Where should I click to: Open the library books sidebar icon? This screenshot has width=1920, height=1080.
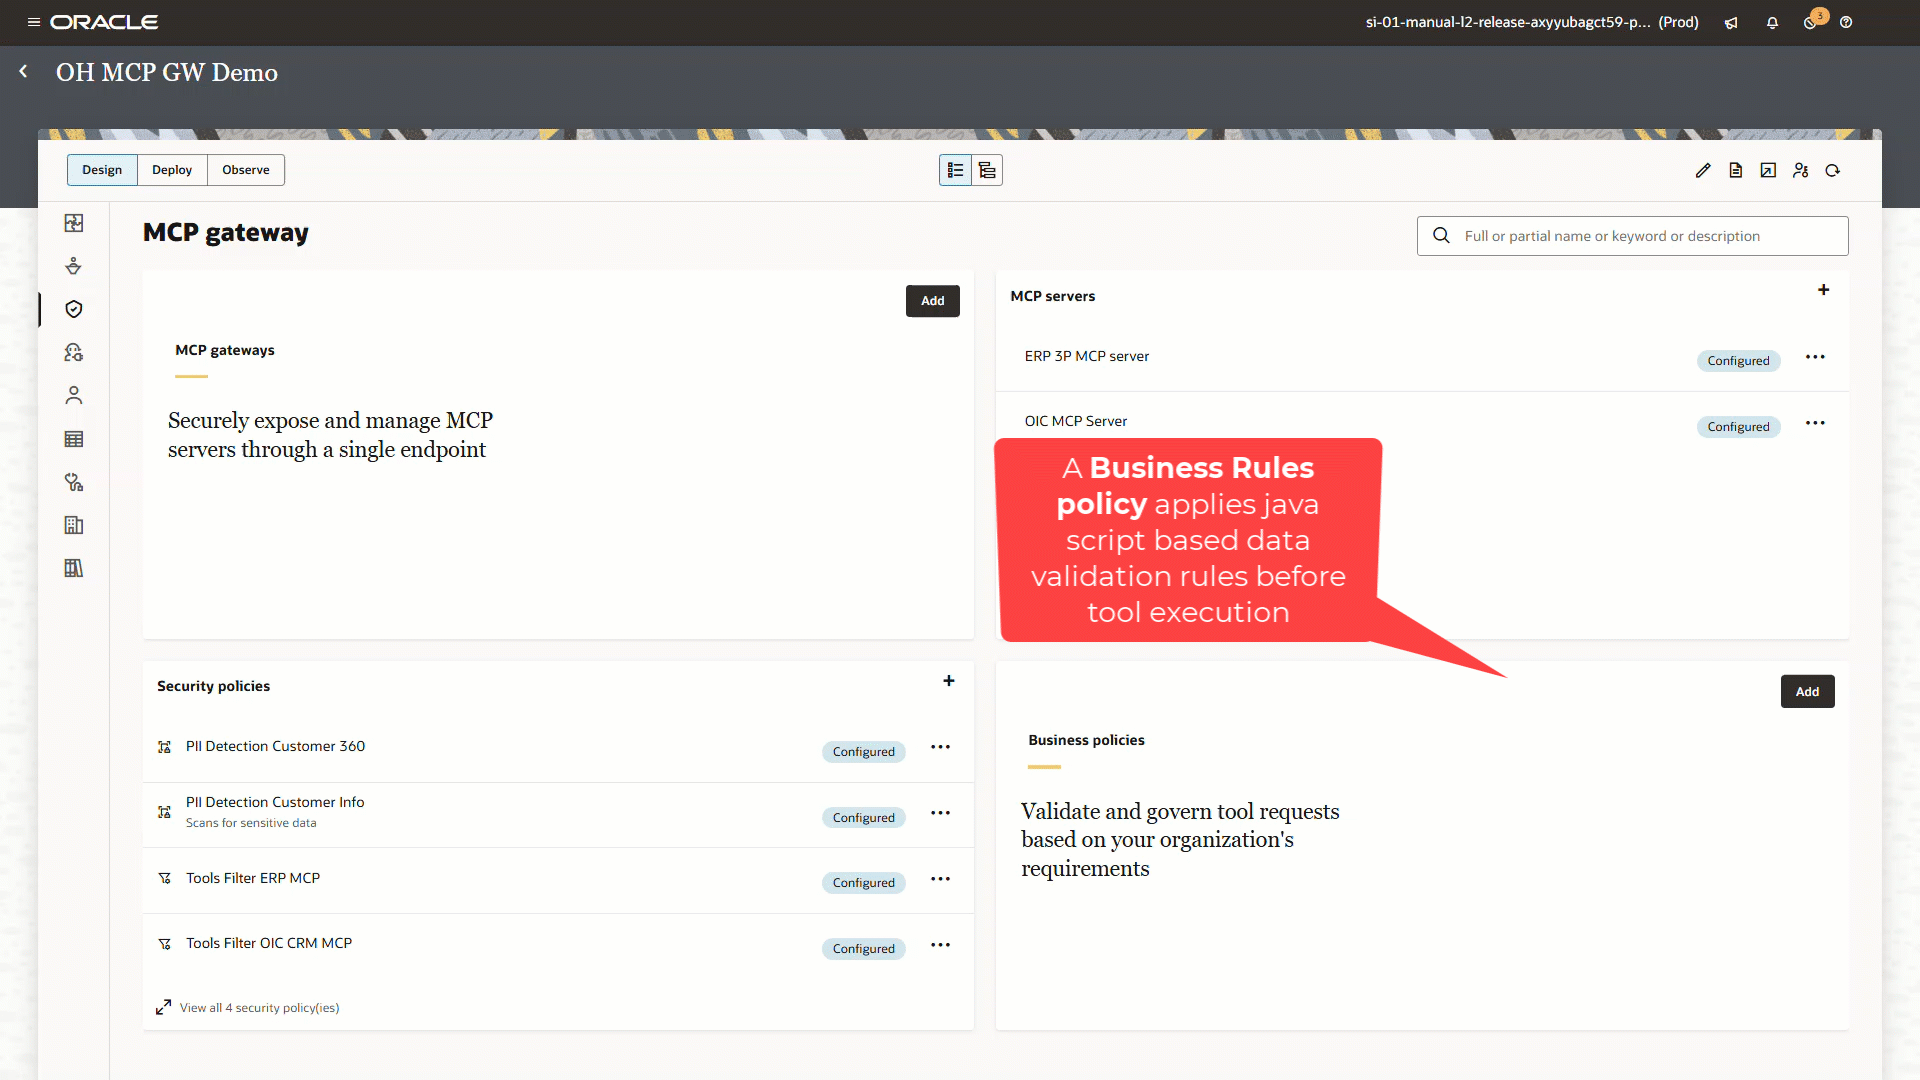pos(74,568)
